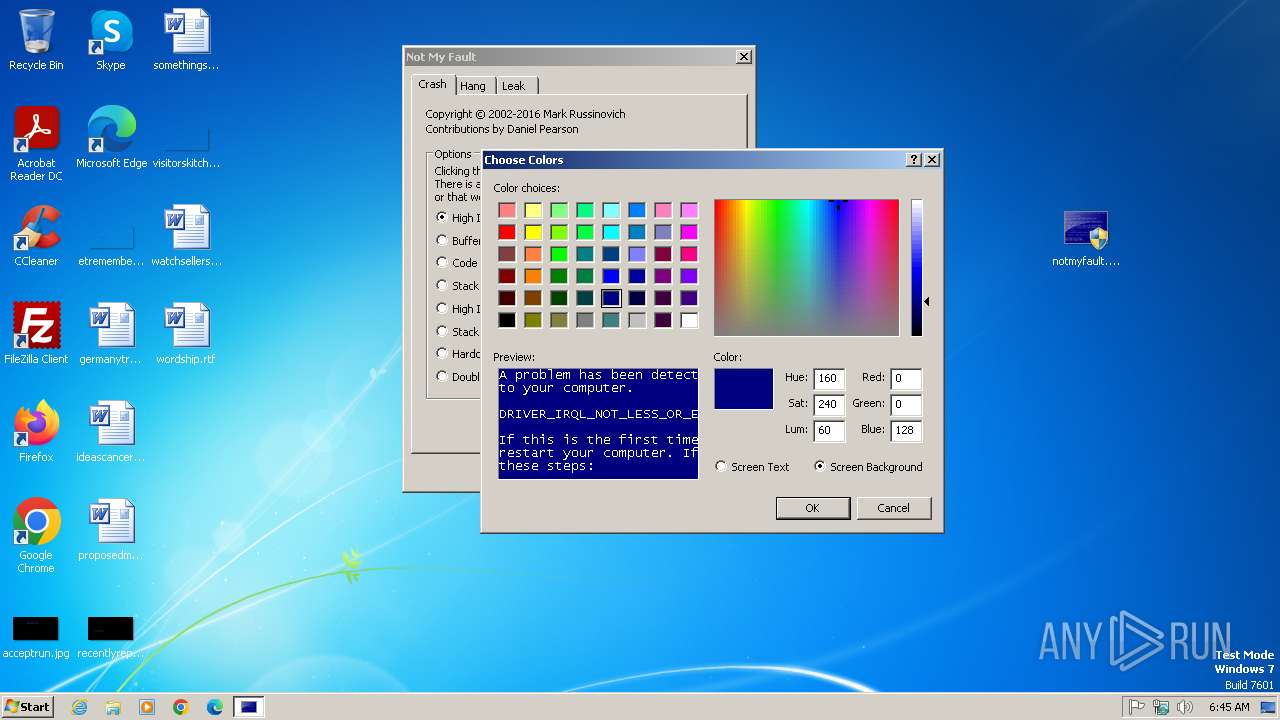1280x720 pixels.
Task: Click the Lum value field
Action: click(829, 431)
